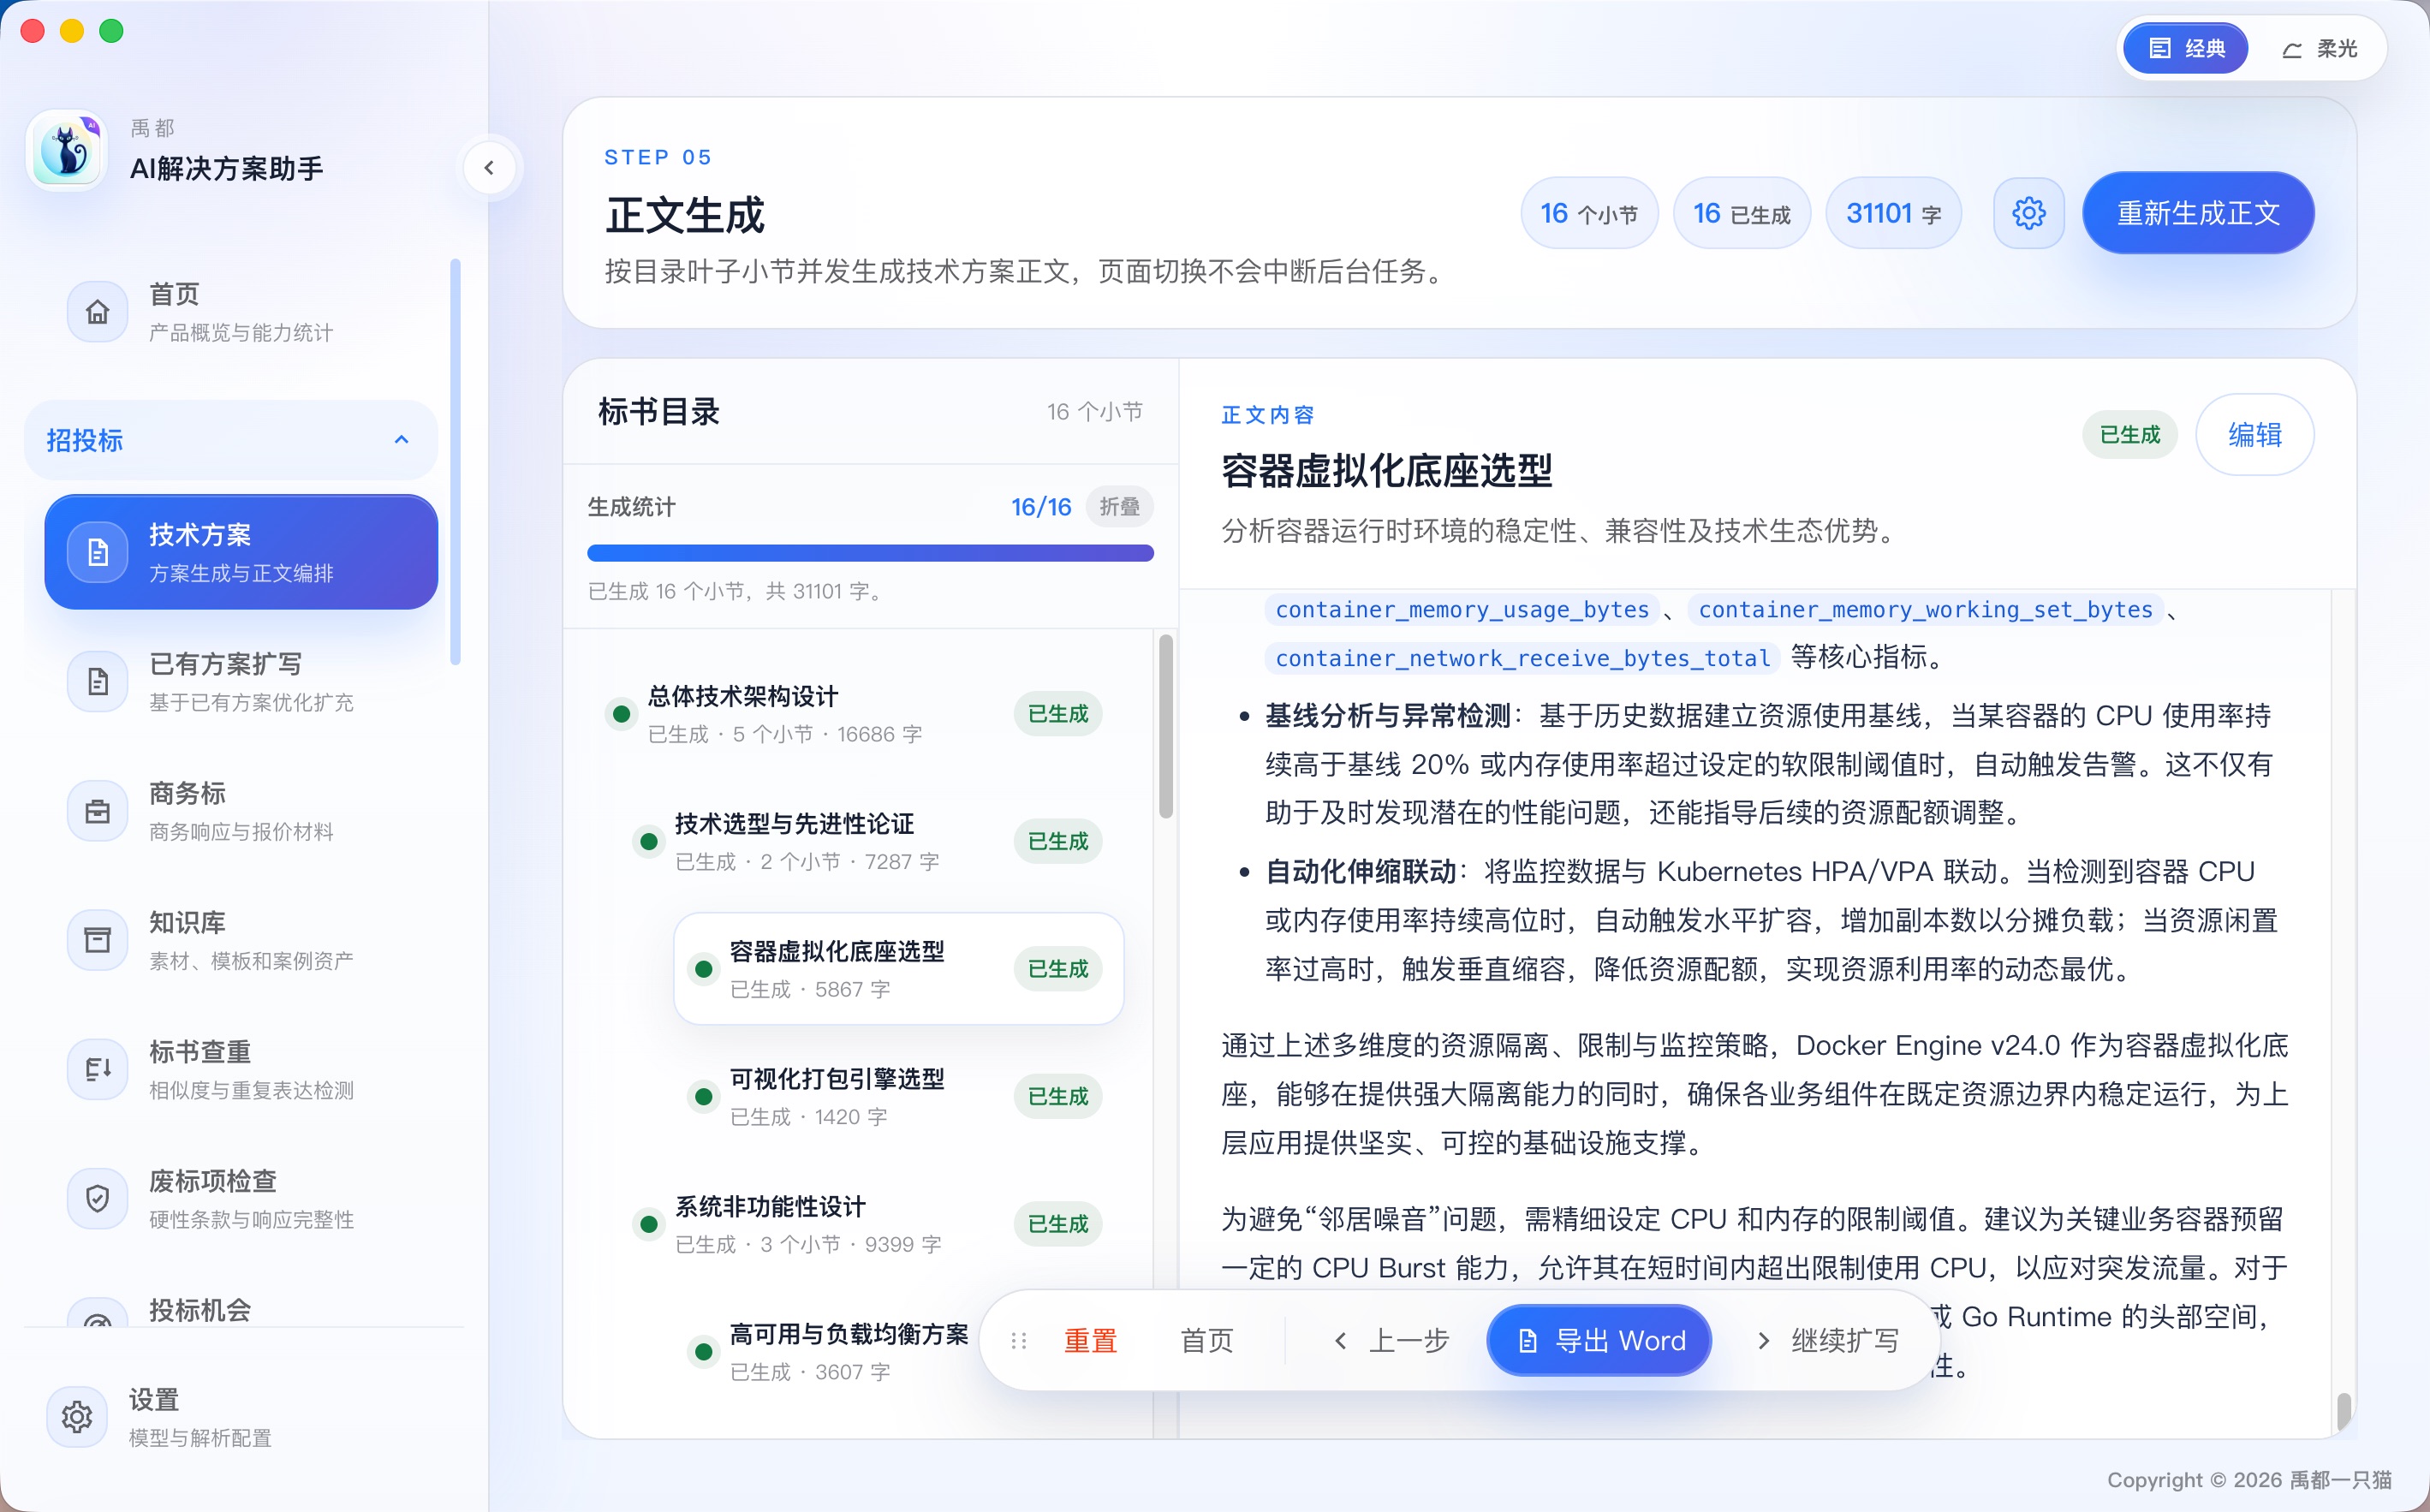
Task: Export document with 导出 Word button
Action: coord(1599,1340)
